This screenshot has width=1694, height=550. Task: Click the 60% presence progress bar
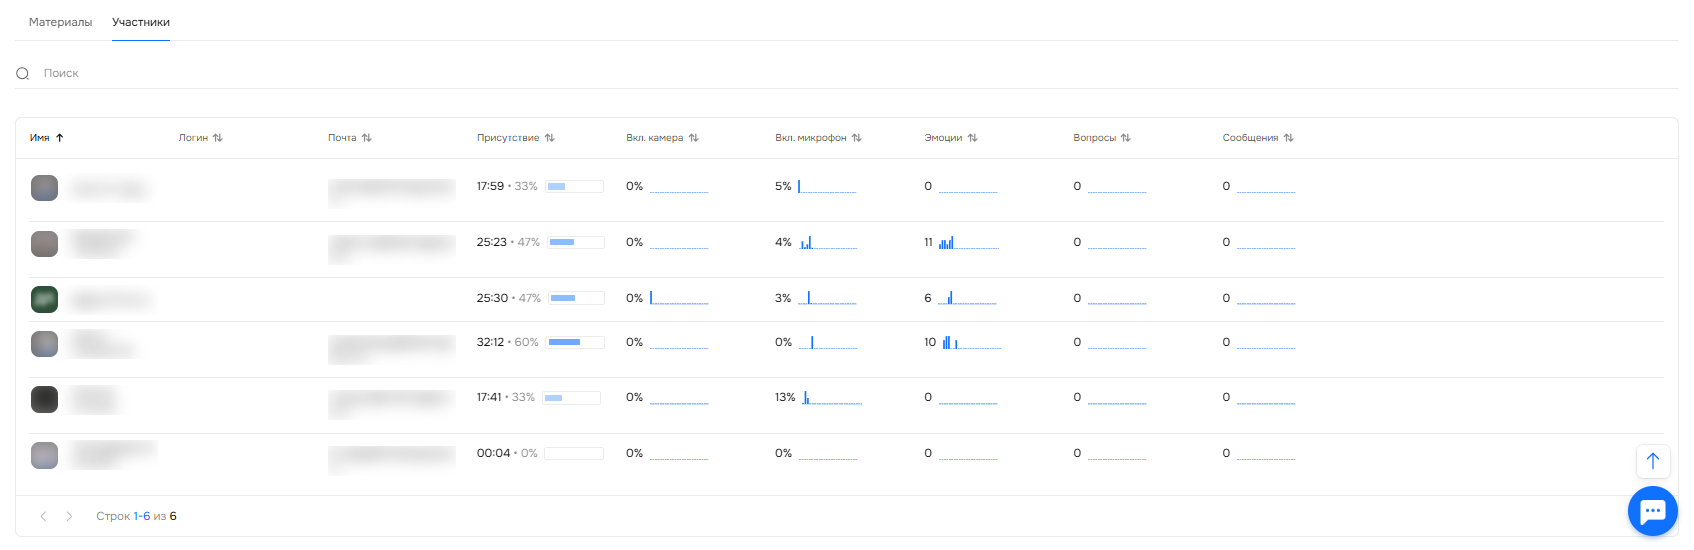(576, 342)
